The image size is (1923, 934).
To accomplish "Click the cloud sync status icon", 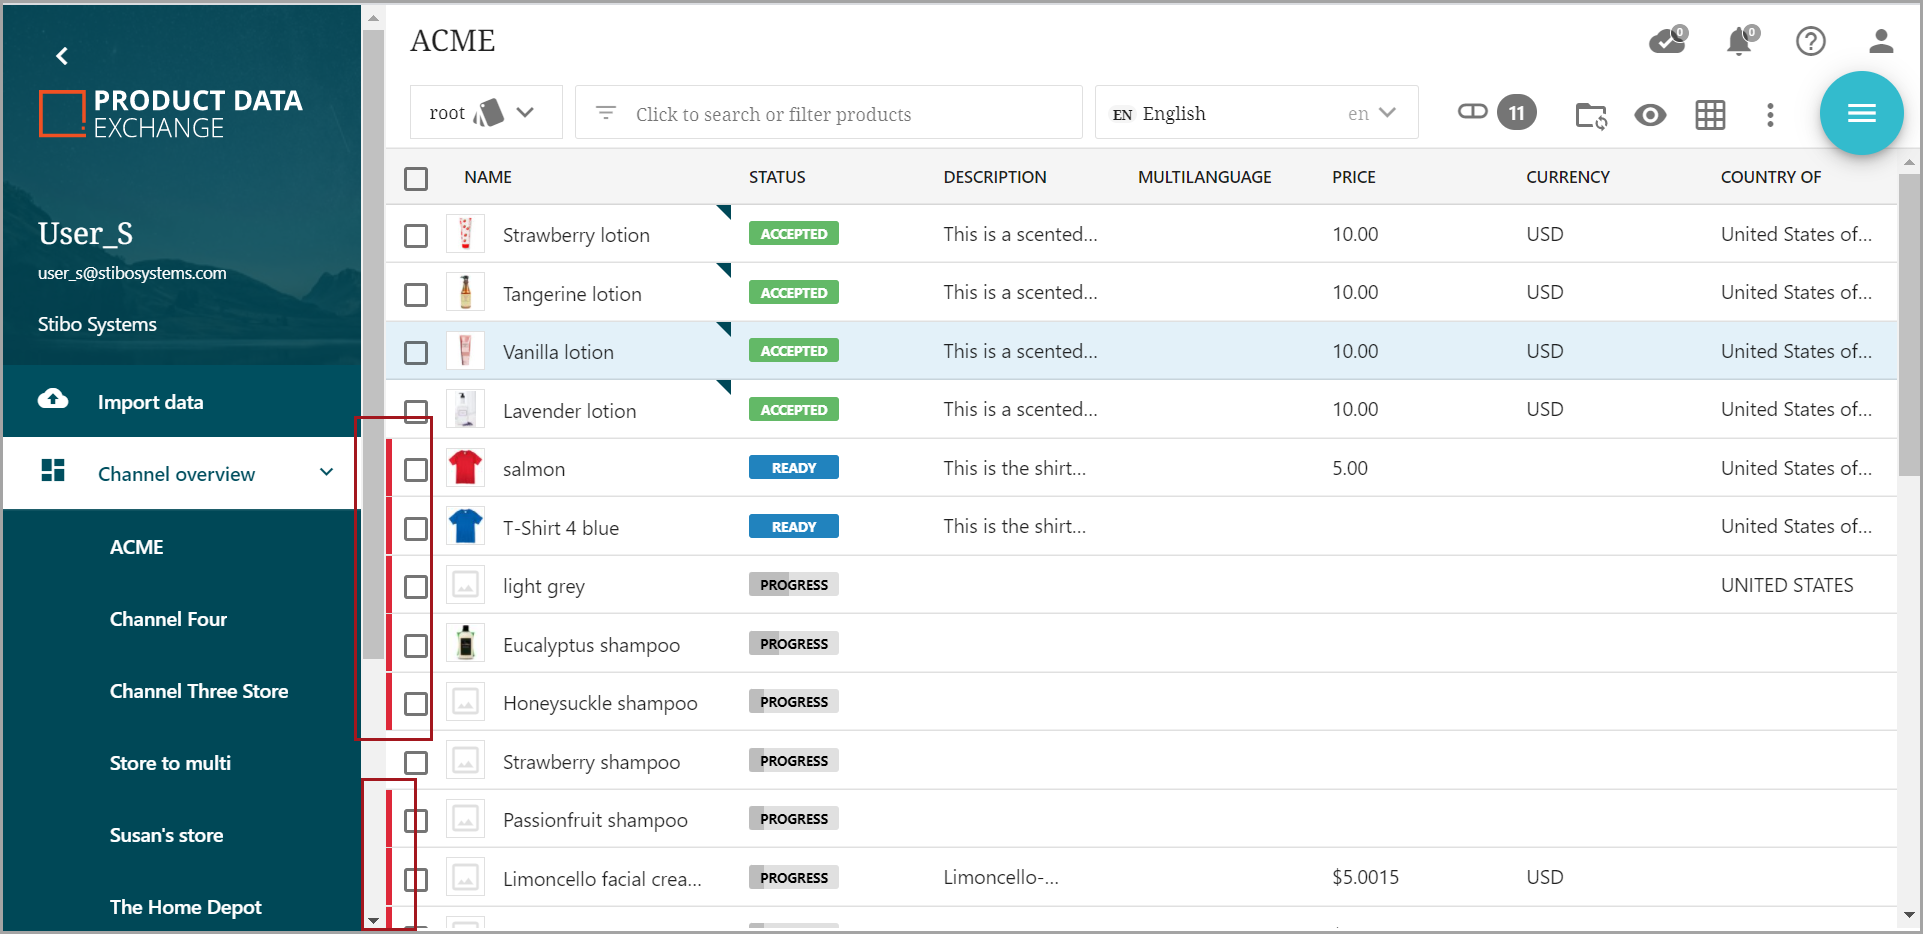I will point(1667,41).
